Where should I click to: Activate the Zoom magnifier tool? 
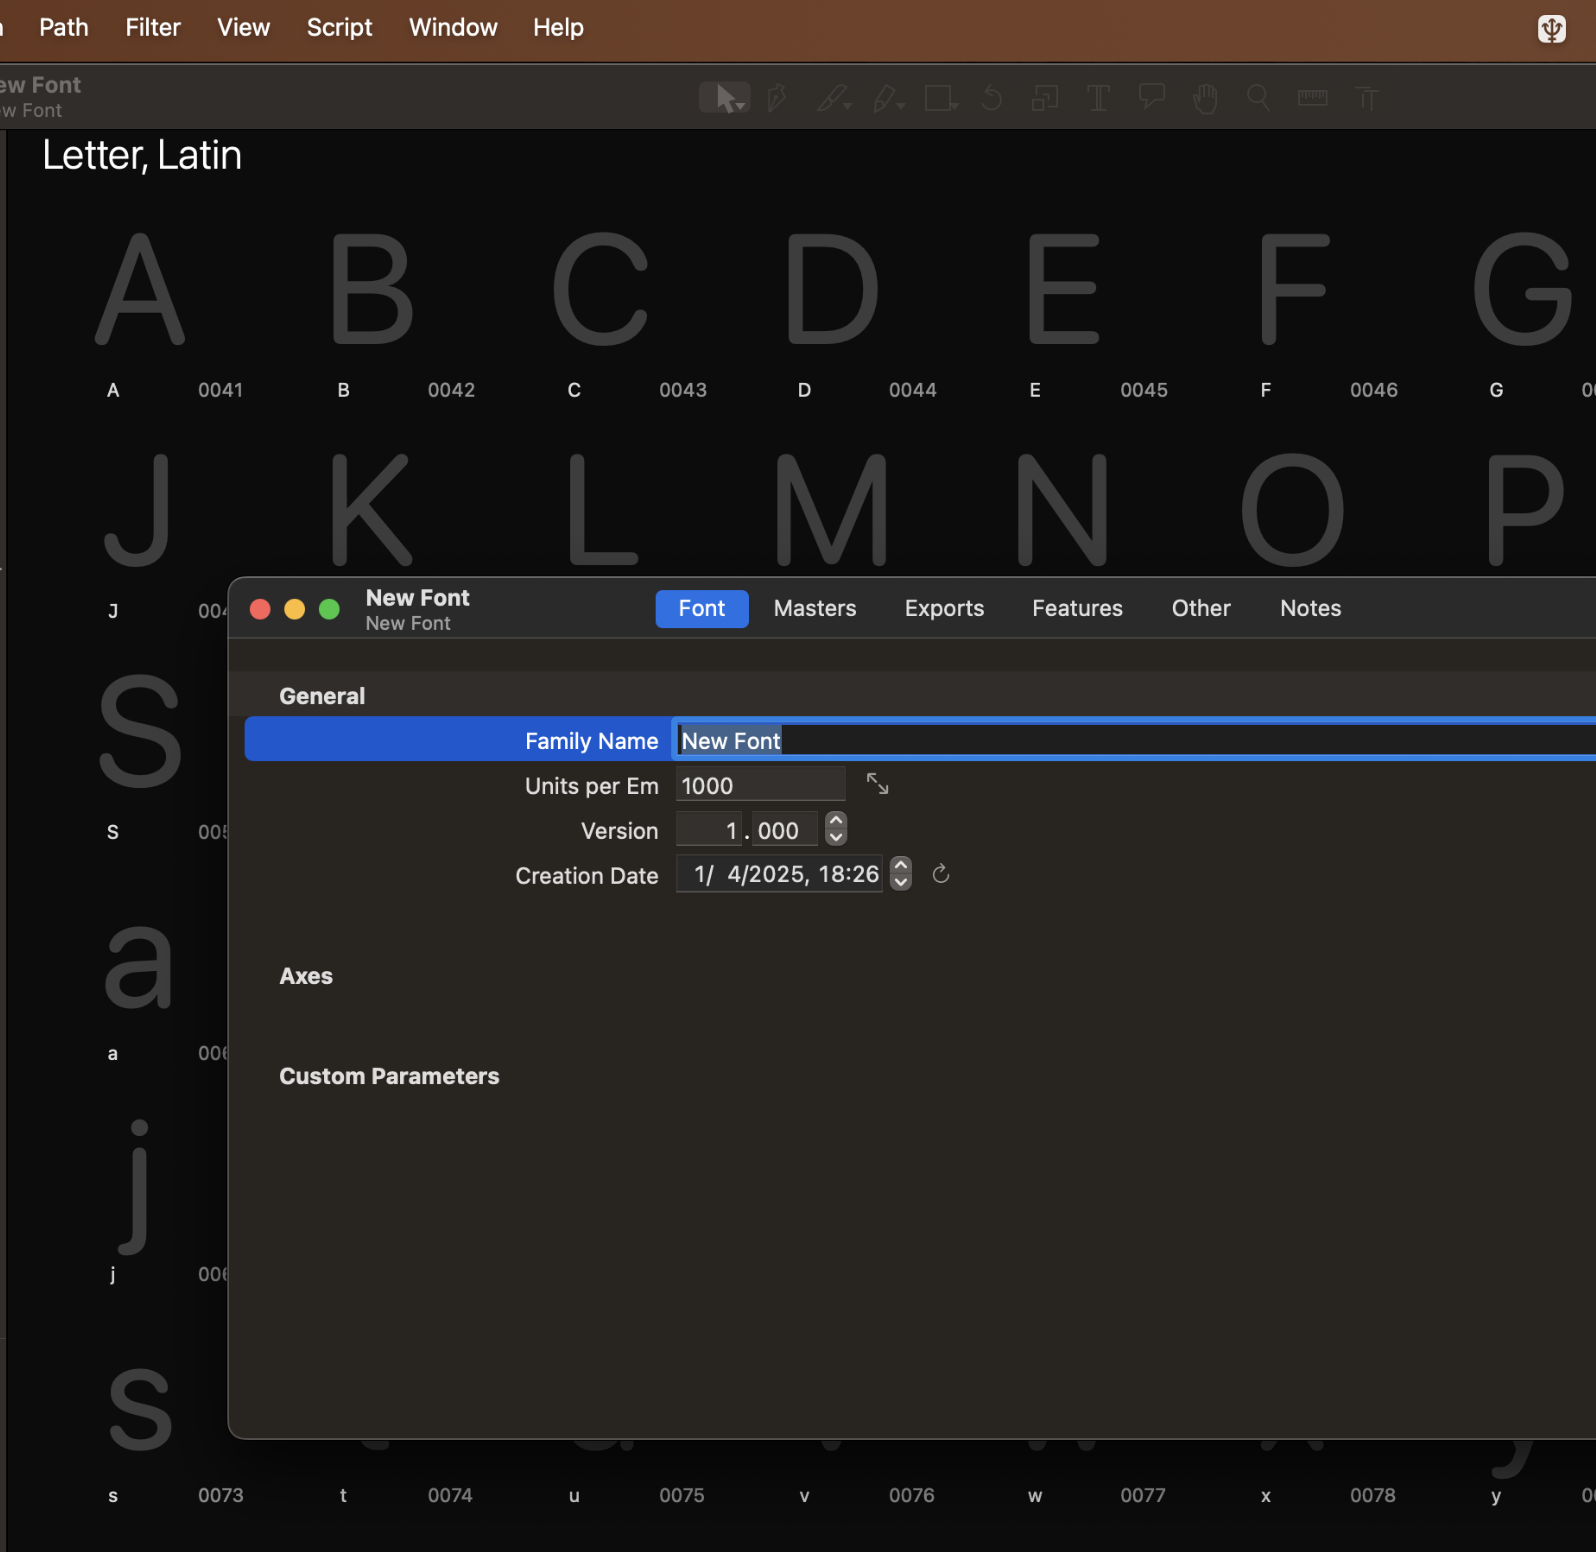tap(1258, 98)
